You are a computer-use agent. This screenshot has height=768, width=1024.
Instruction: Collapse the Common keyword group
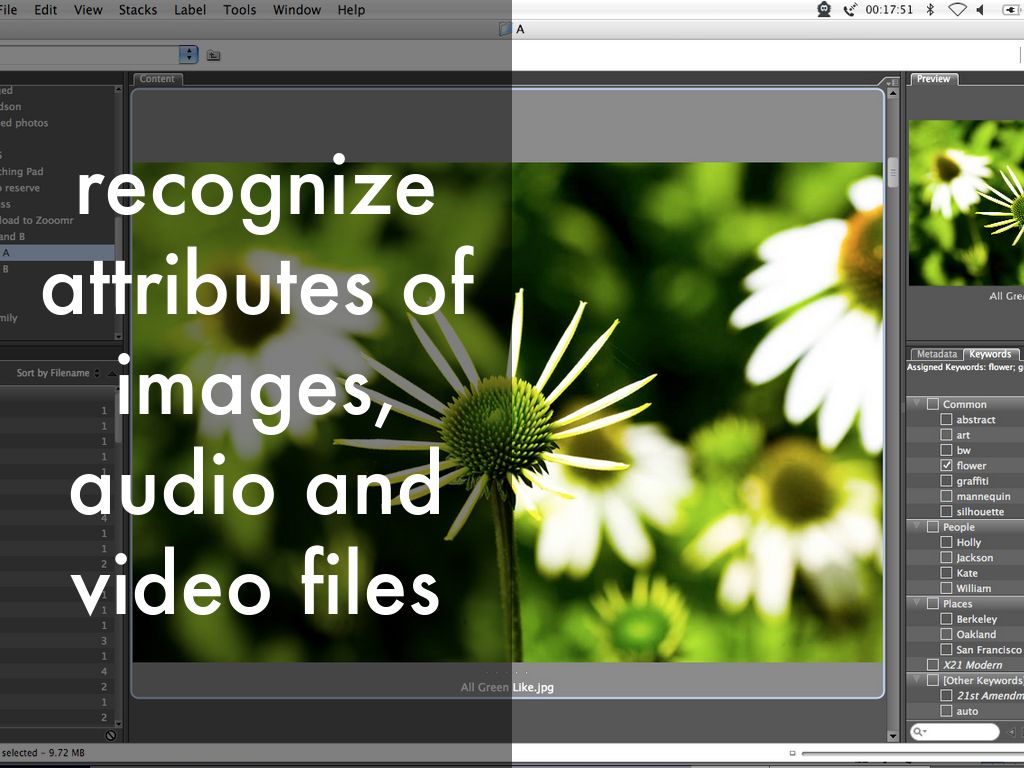[915, 404]
